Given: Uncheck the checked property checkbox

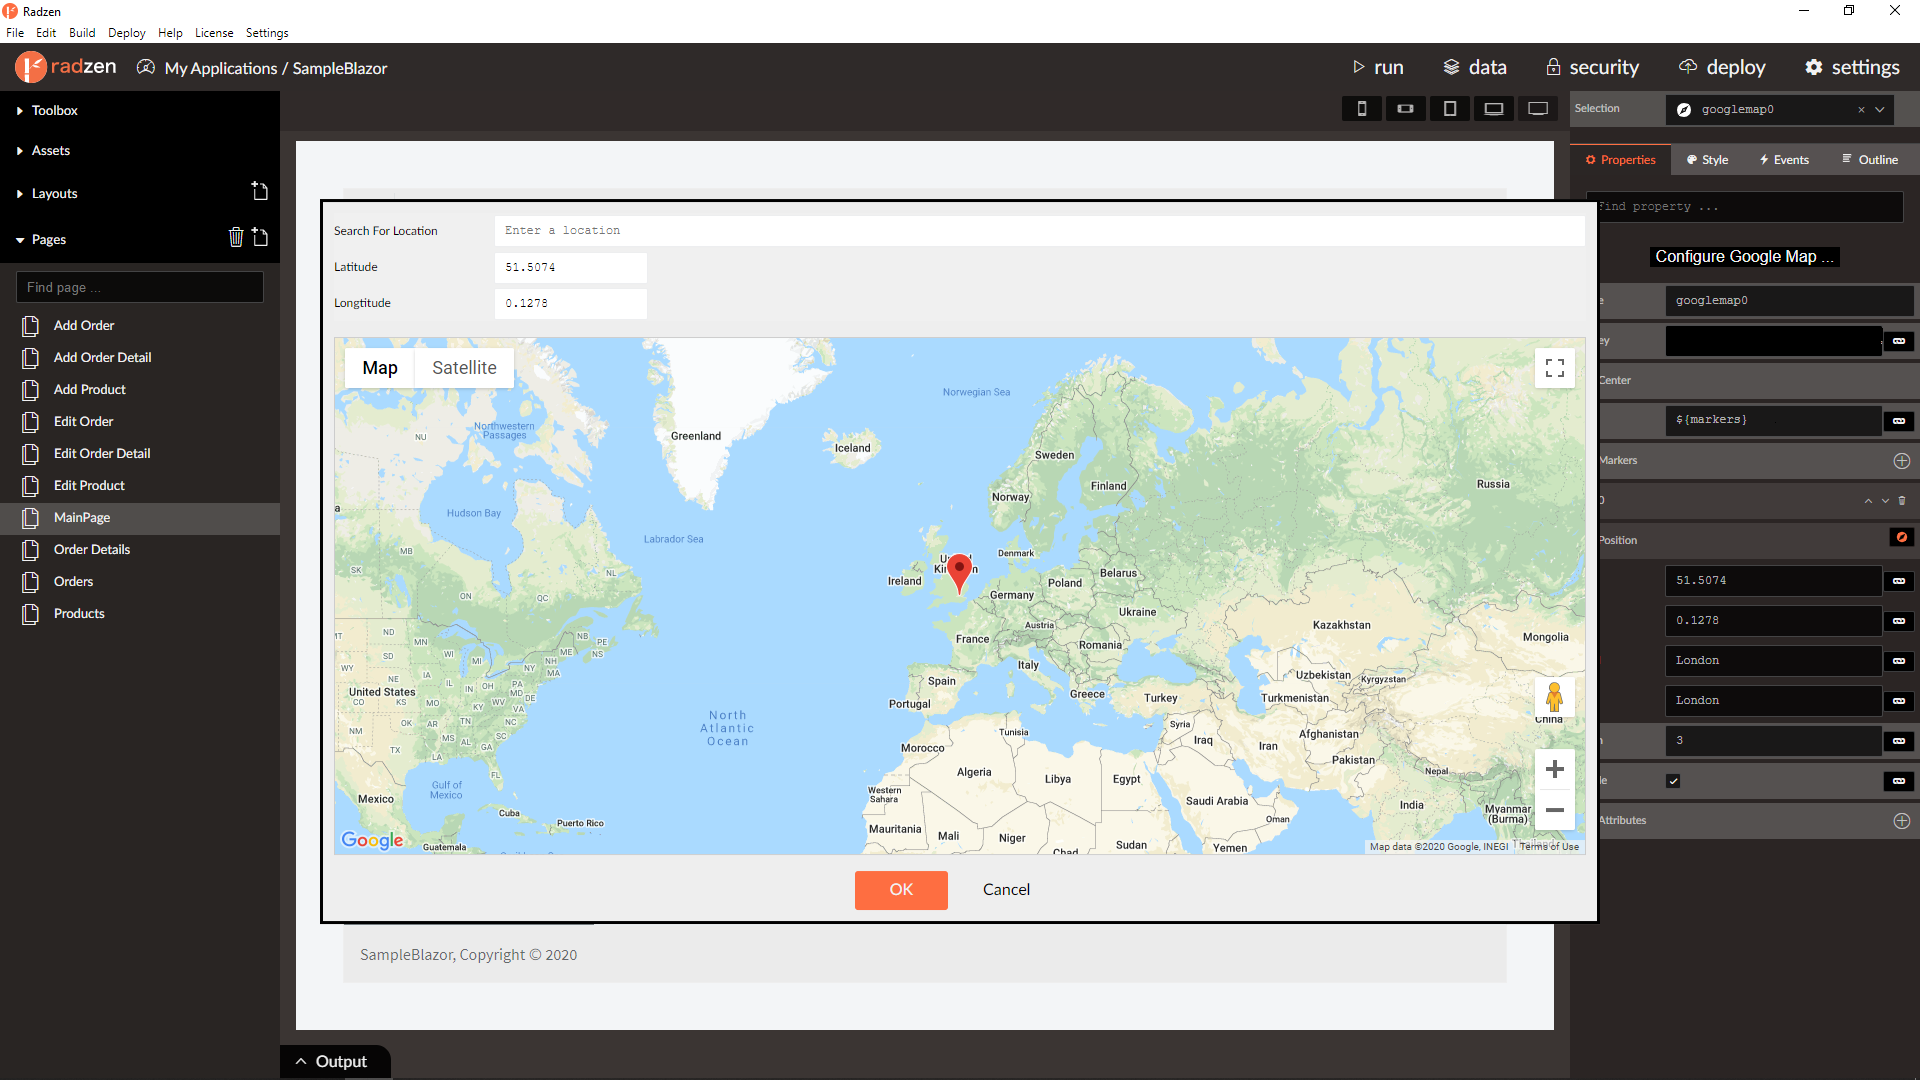Looking at the screenshot, I should (x=1673, y=781).
